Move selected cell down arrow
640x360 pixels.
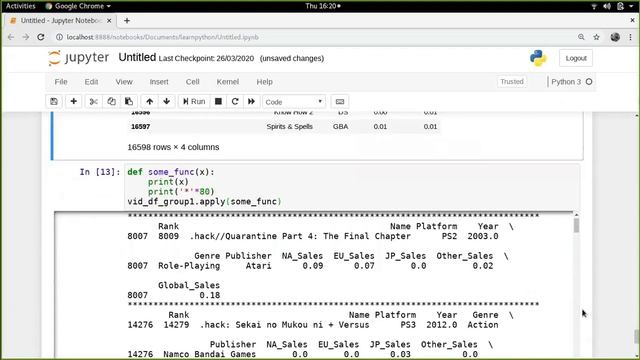[167, 102]
